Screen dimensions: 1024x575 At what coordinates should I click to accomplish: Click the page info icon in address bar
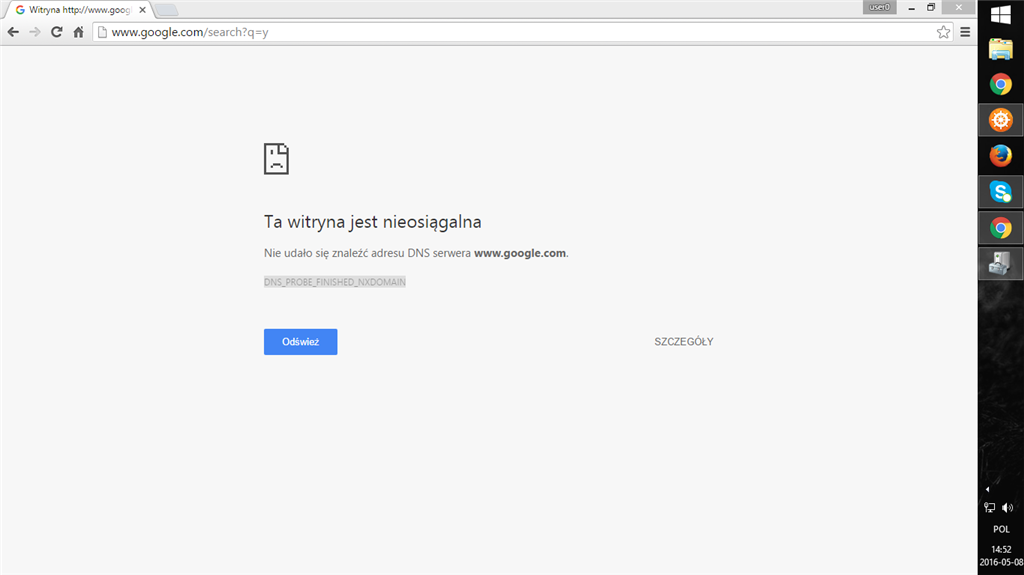102,32
